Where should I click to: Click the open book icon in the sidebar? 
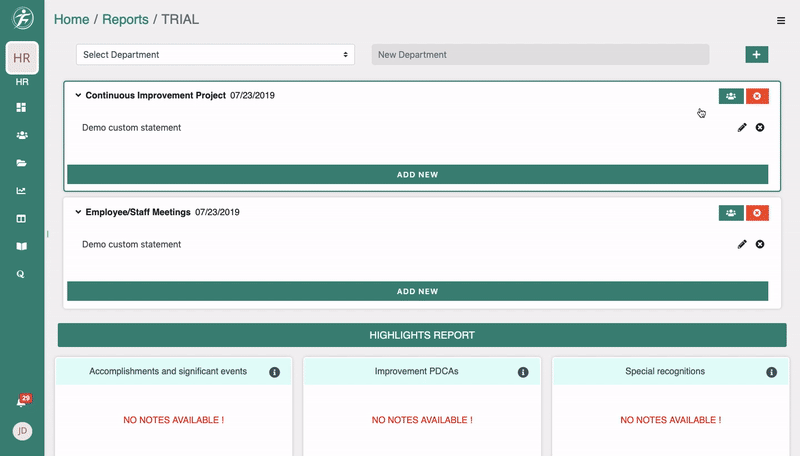point(21,246)
